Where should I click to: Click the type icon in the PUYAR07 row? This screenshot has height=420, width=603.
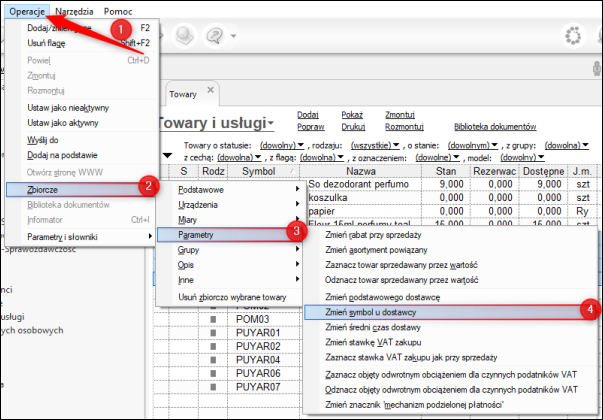(212, 386)
